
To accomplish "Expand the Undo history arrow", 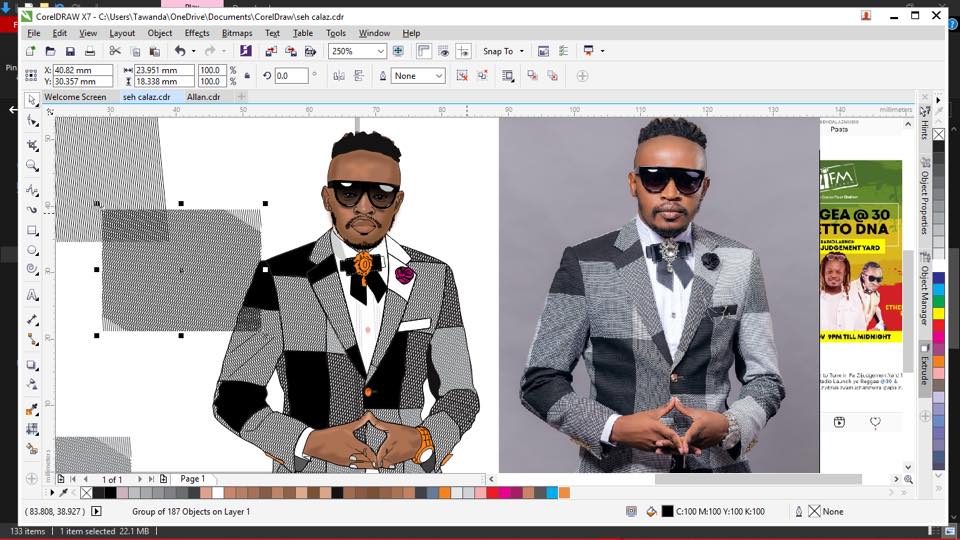I will [x=193, y=51].
